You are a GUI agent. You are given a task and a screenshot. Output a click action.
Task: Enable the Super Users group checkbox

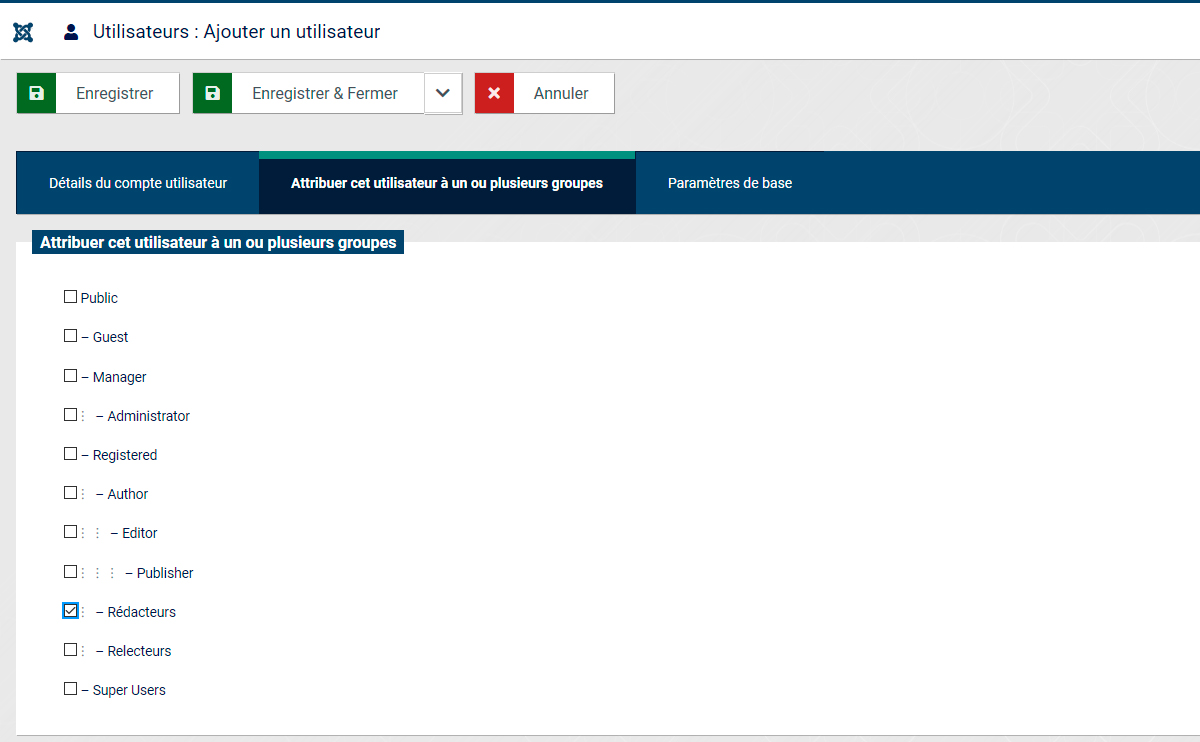point(70,689)
